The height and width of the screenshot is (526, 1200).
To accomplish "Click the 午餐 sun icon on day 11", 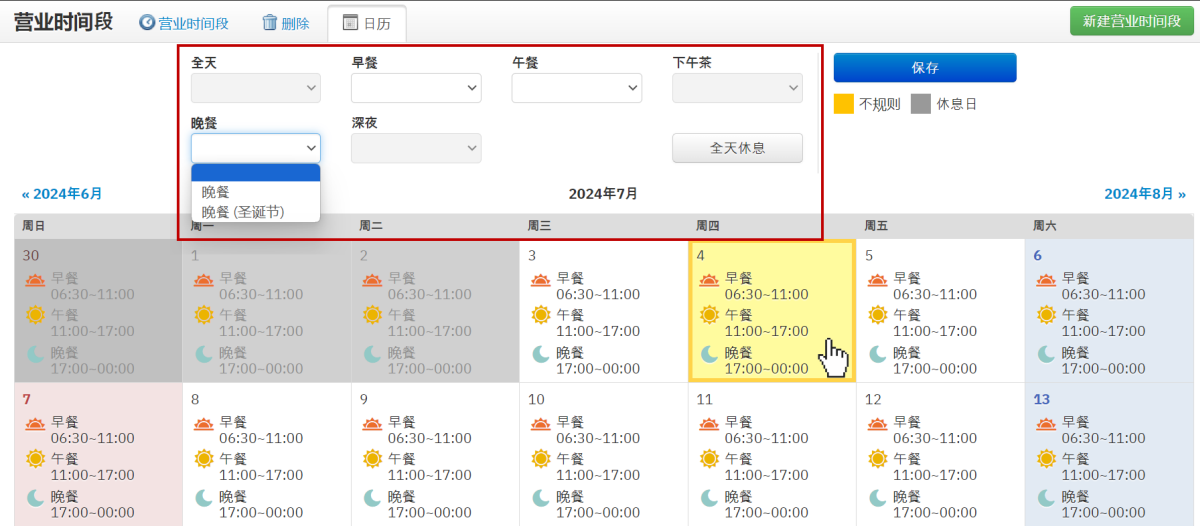I will coord(710,458).
